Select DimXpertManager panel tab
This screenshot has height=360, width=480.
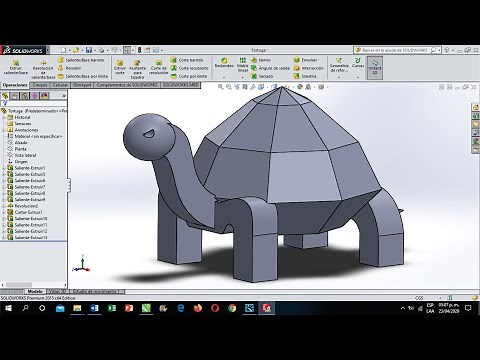[35, 96]
